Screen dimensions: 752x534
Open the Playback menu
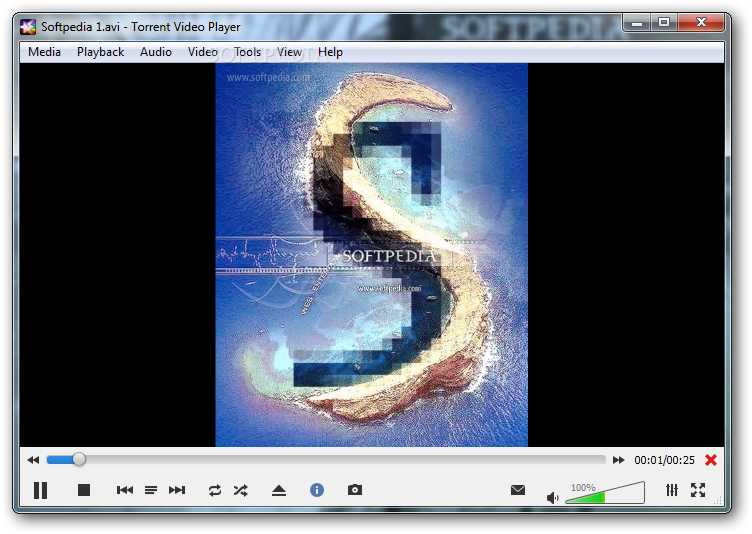100,52
